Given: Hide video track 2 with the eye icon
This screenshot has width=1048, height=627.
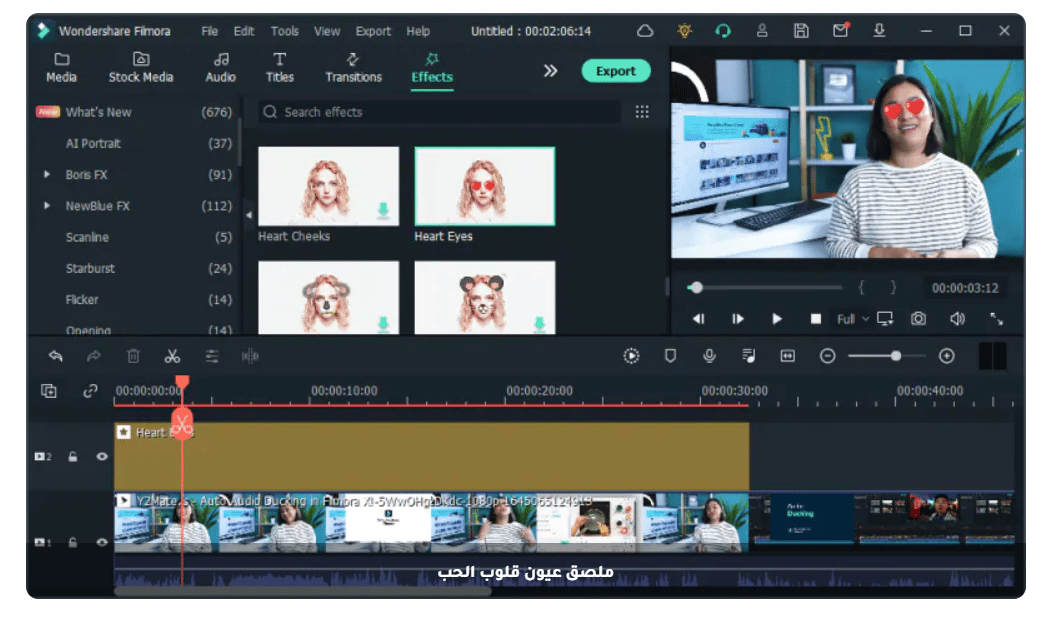Looking at the screenshot, I should click(x=102, y=457).
